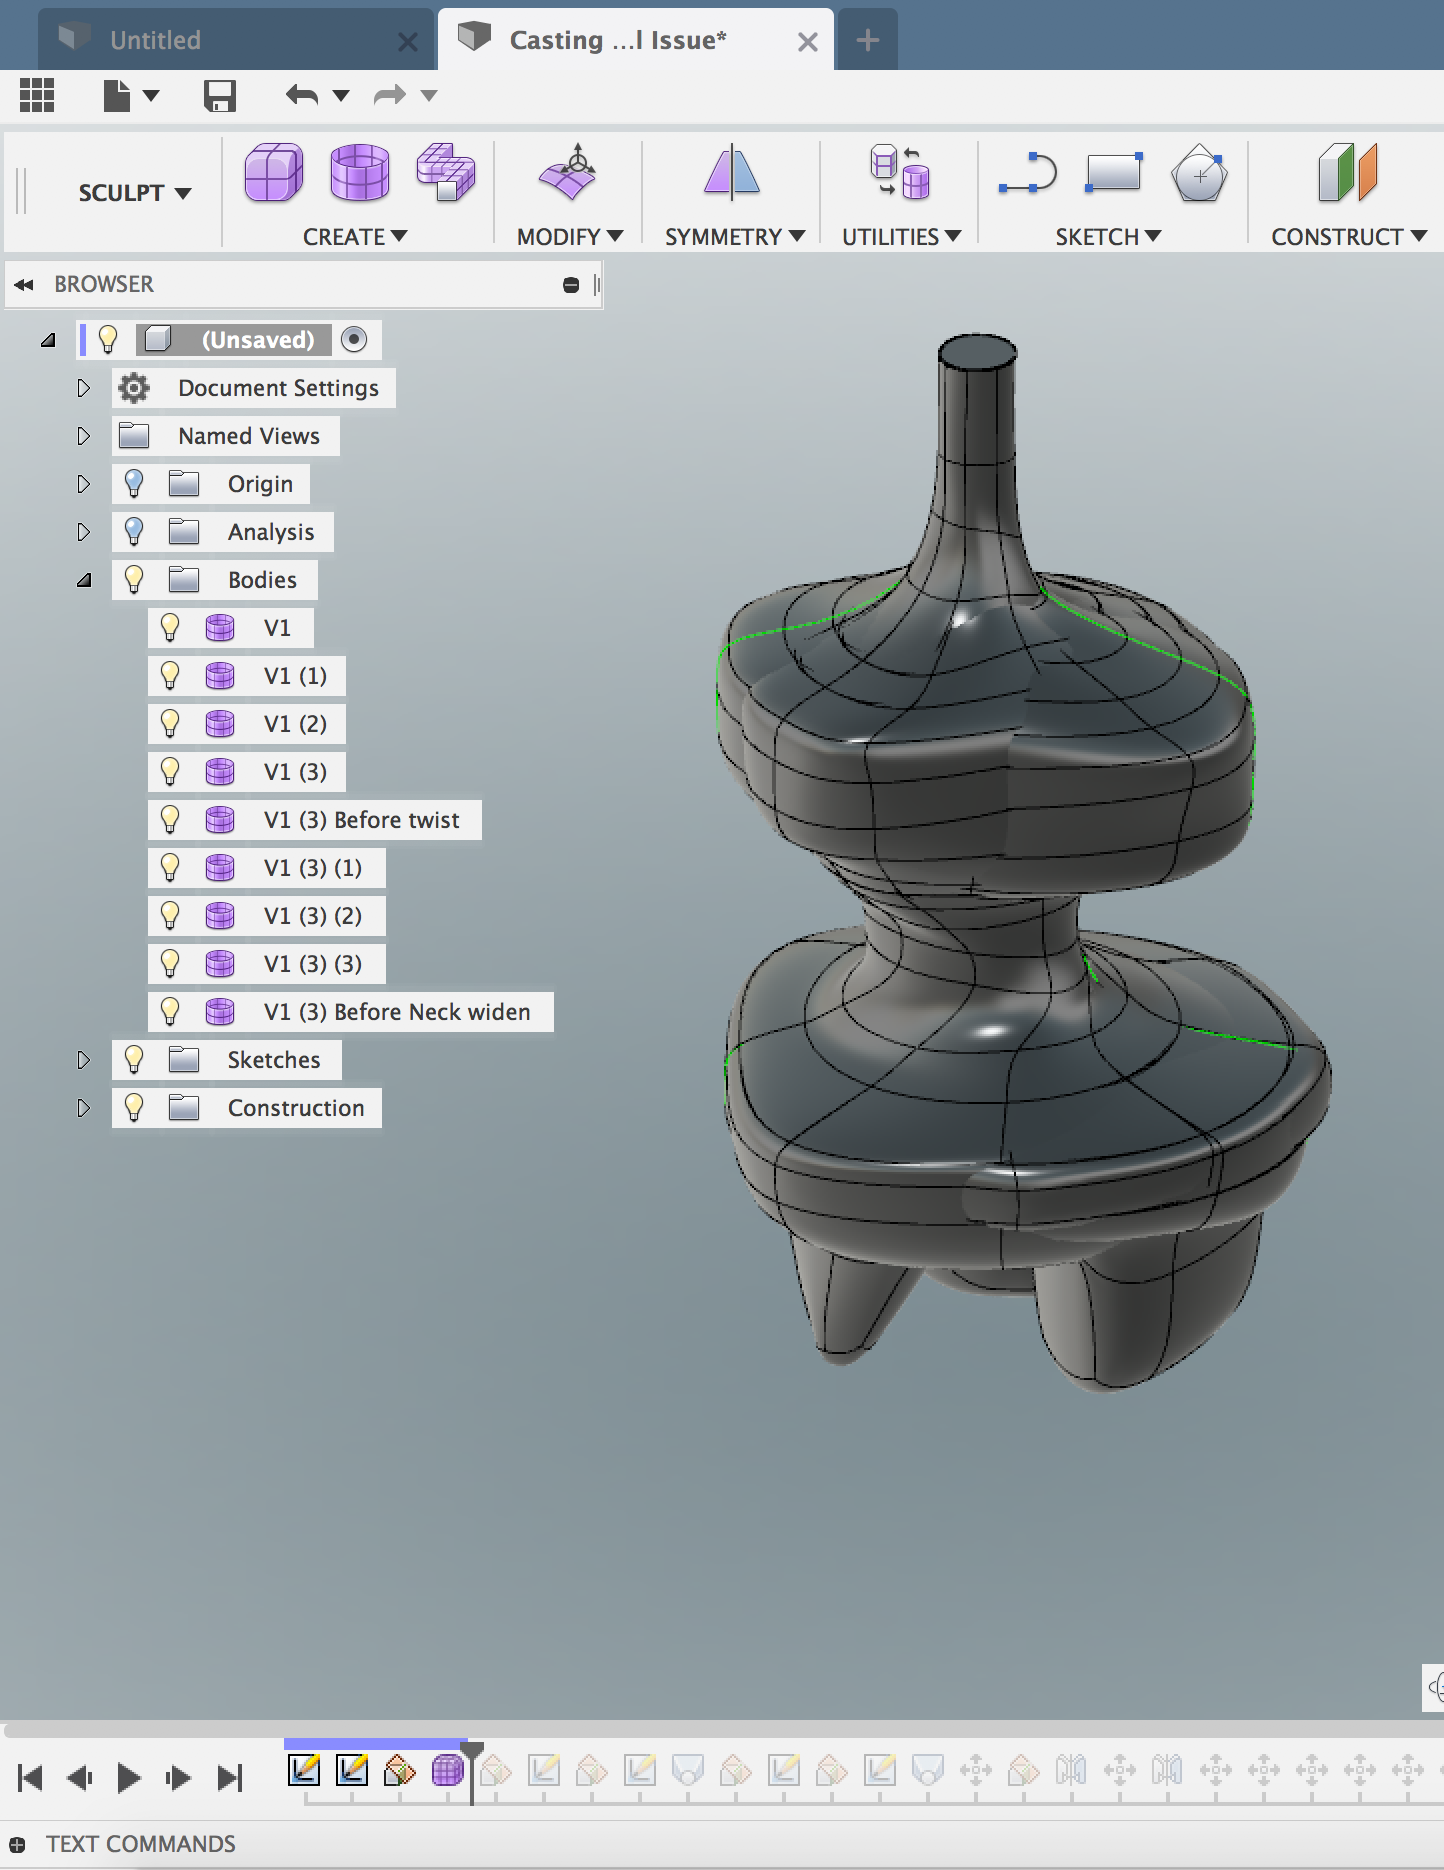Select the Edit Form icon in Modify

click(x=568, y=173)
